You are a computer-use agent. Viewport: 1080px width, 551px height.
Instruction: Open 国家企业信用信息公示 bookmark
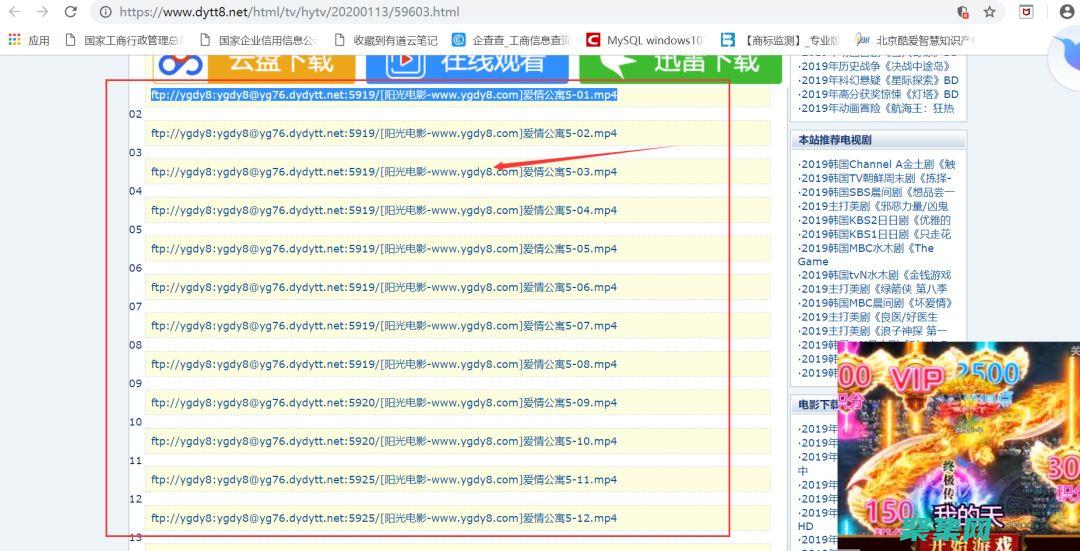258,40
